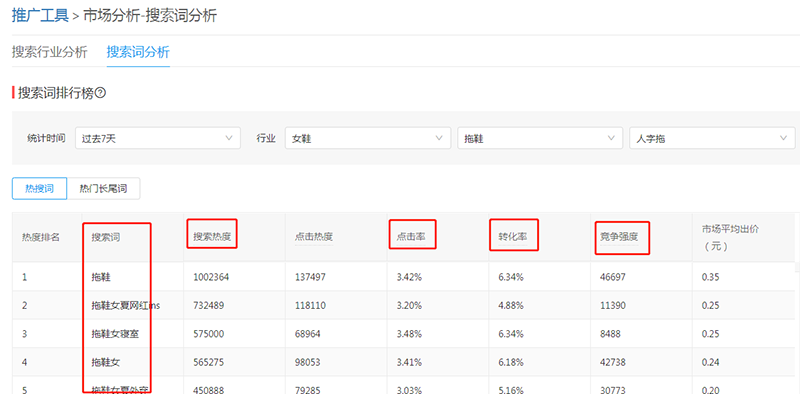Click the 搜索词 column header
This screenshot has height=394, width=800.
pyautogui.click(x=106, y=237)
